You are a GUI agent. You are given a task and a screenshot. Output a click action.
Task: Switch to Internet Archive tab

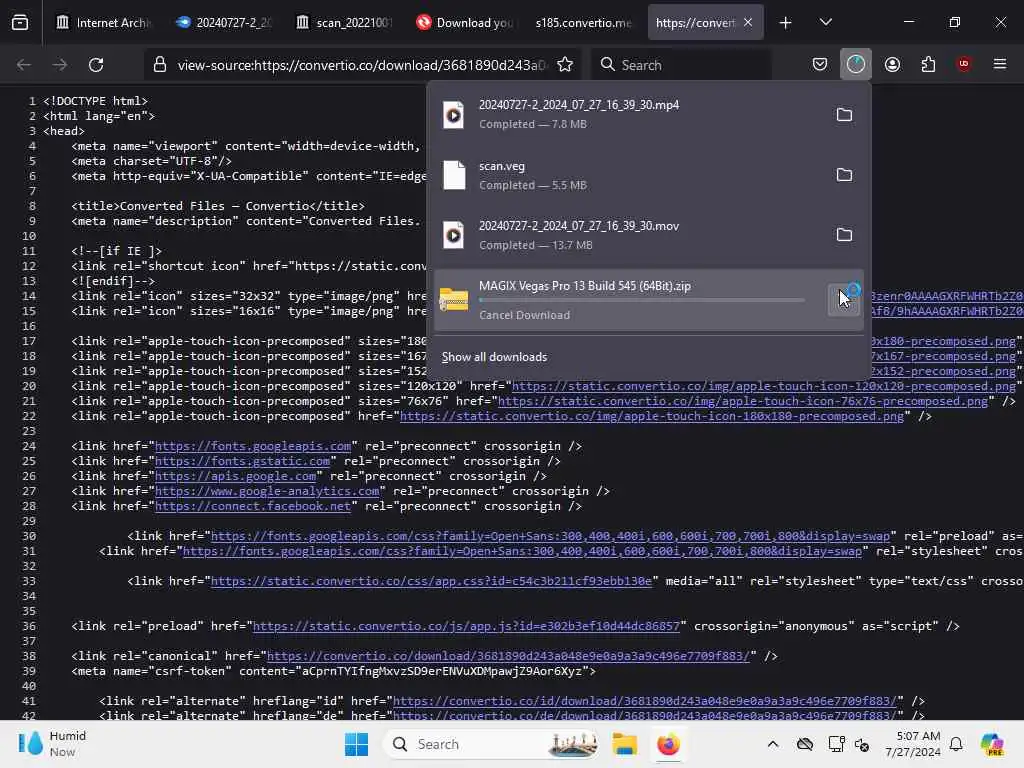[103, 23]
